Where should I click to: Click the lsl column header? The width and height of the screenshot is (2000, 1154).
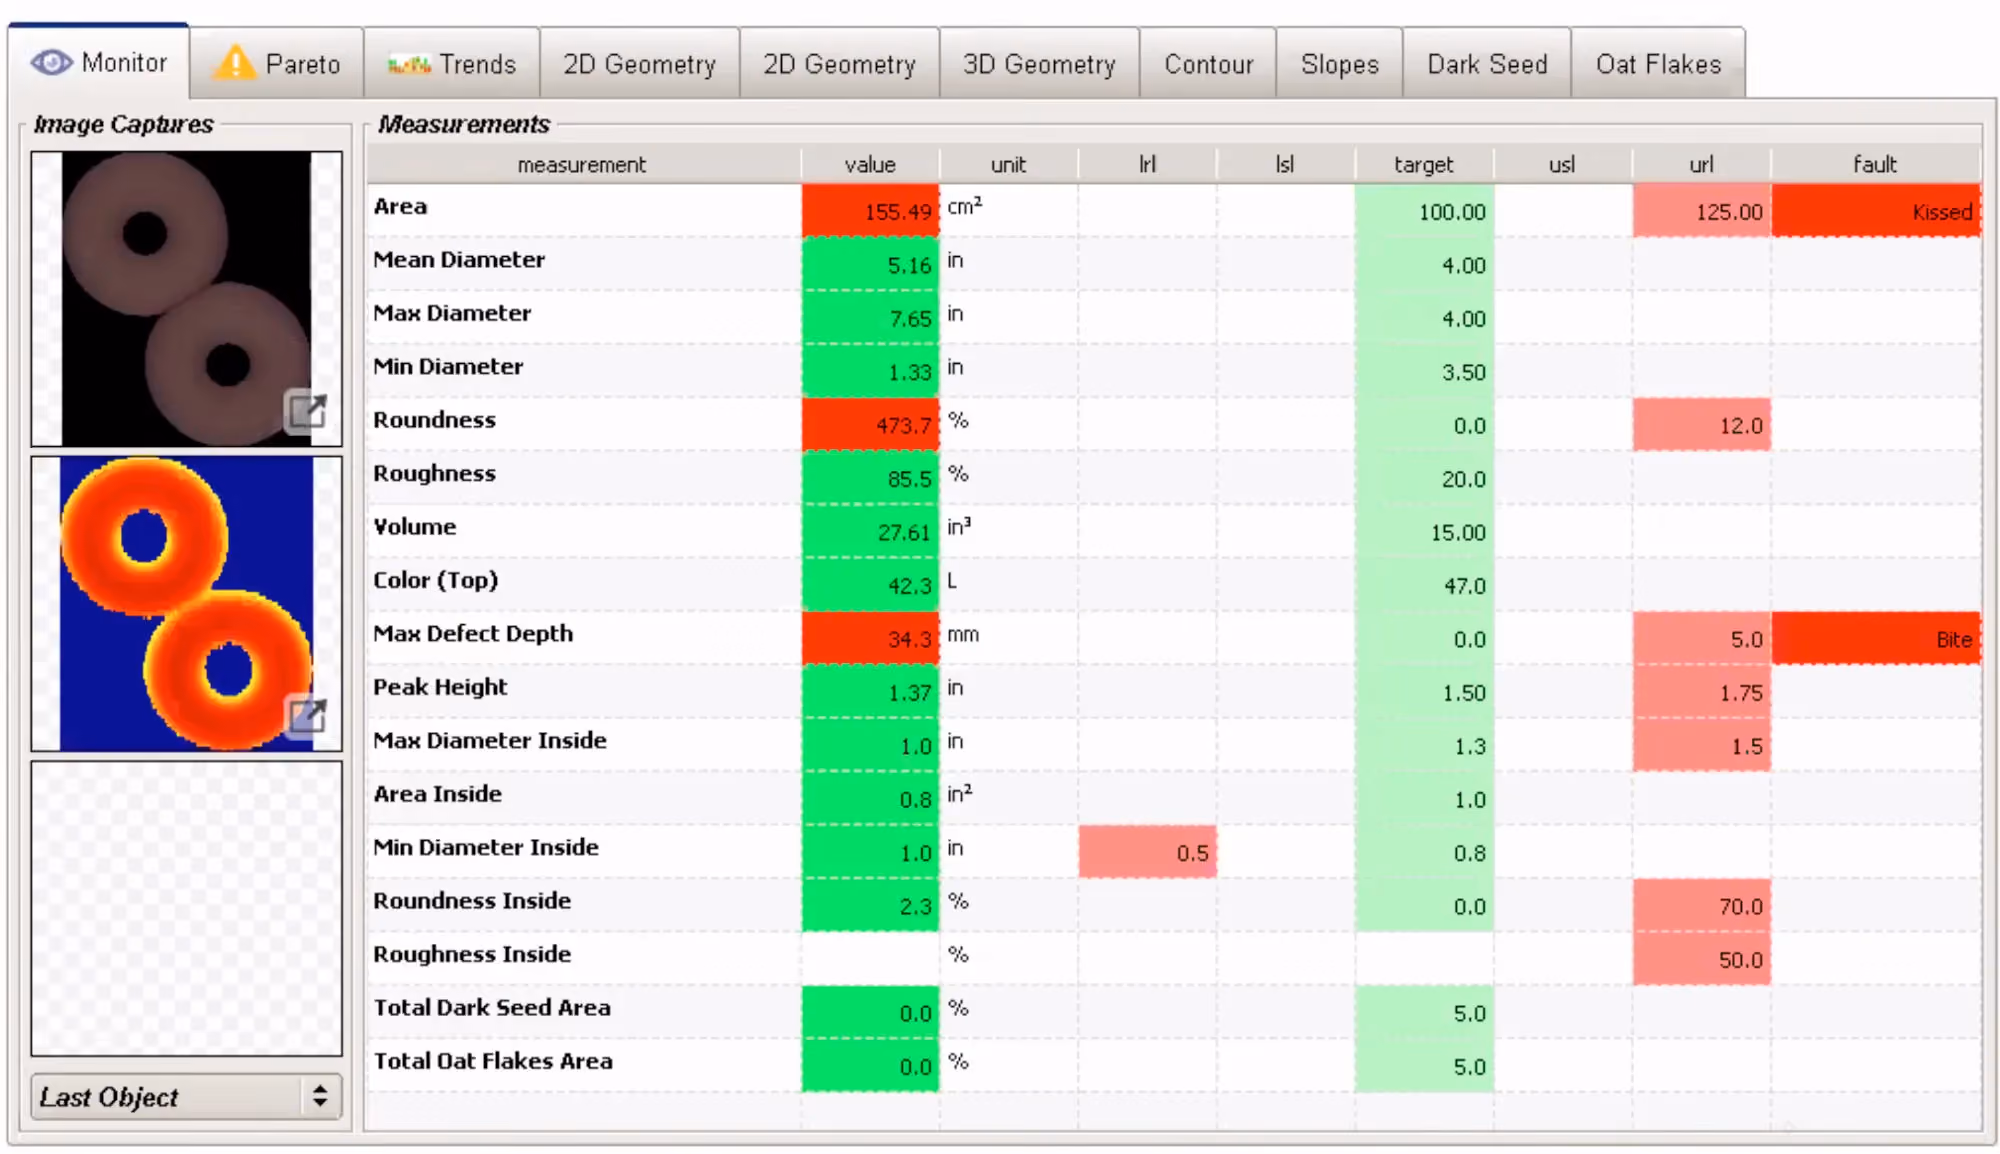click(1285, 165)
